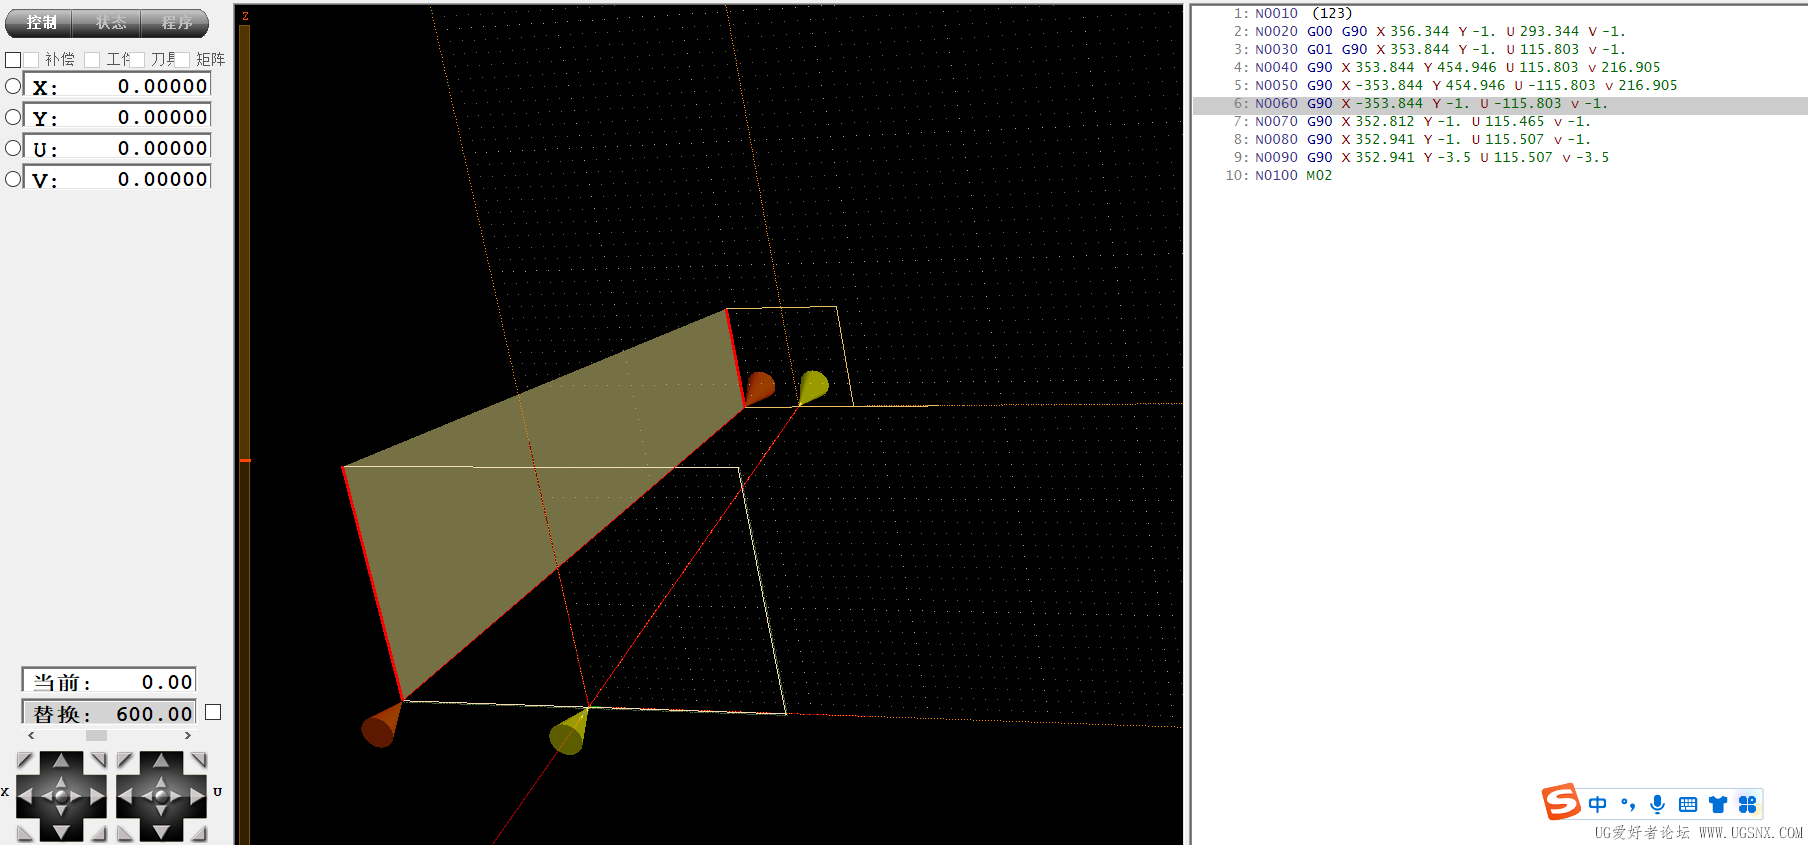Viewport: 1808px width, 845px height.
Task: Click the Y coordinate value field
Action: tap(117, 117)
